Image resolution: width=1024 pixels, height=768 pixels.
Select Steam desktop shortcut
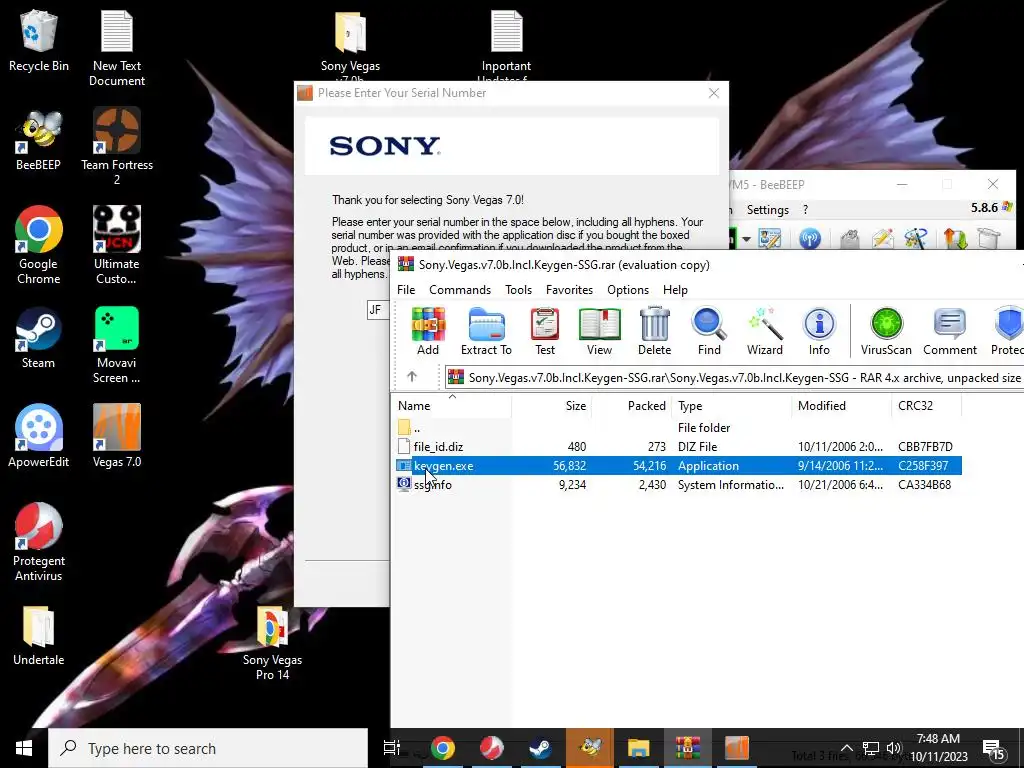click(39, 338)
